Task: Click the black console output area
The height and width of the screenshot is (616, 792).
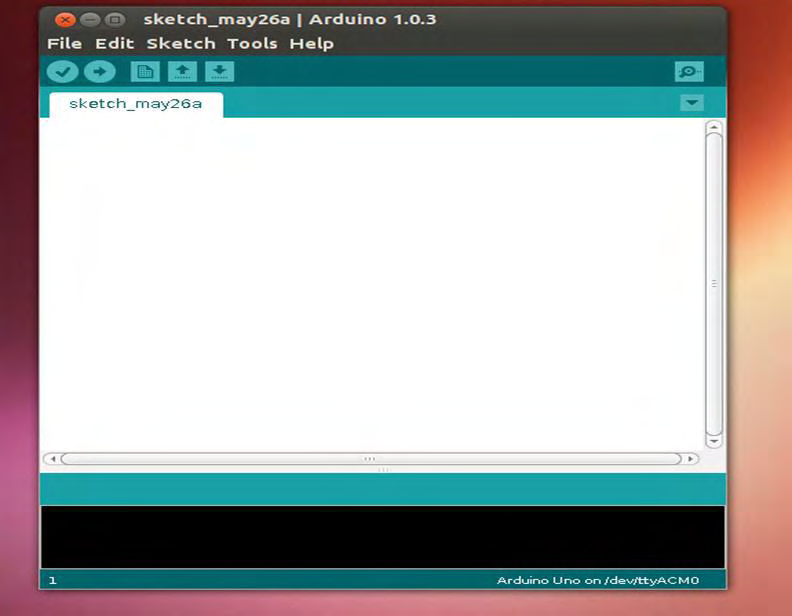Action: click(x=383, y=537)
